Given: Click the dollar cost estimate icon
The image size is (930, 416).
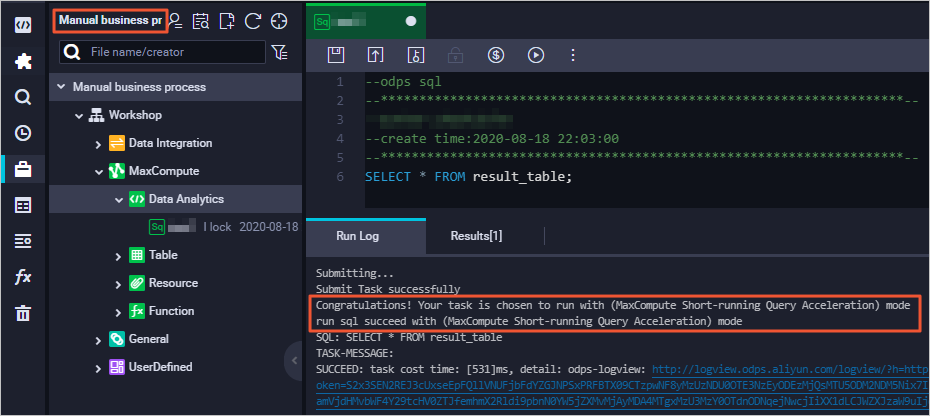Looking at the screenshot, I should [496, 55].
